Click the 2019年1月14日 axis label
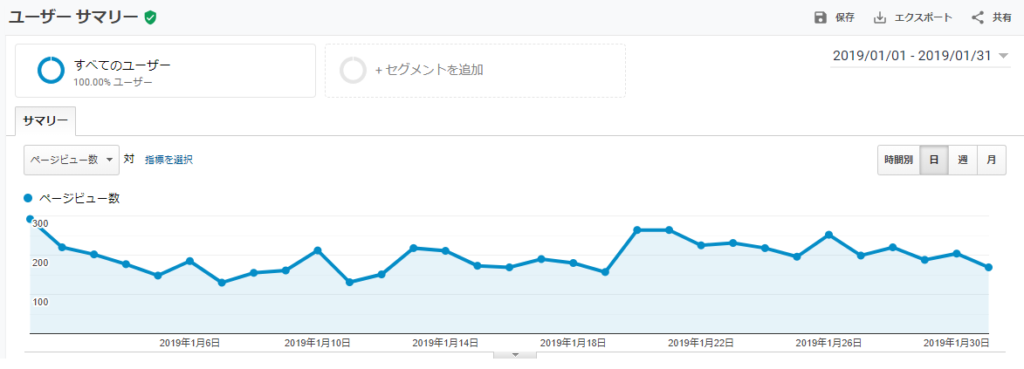Viewport: 1024px width, 369px height. pos(445,342)
